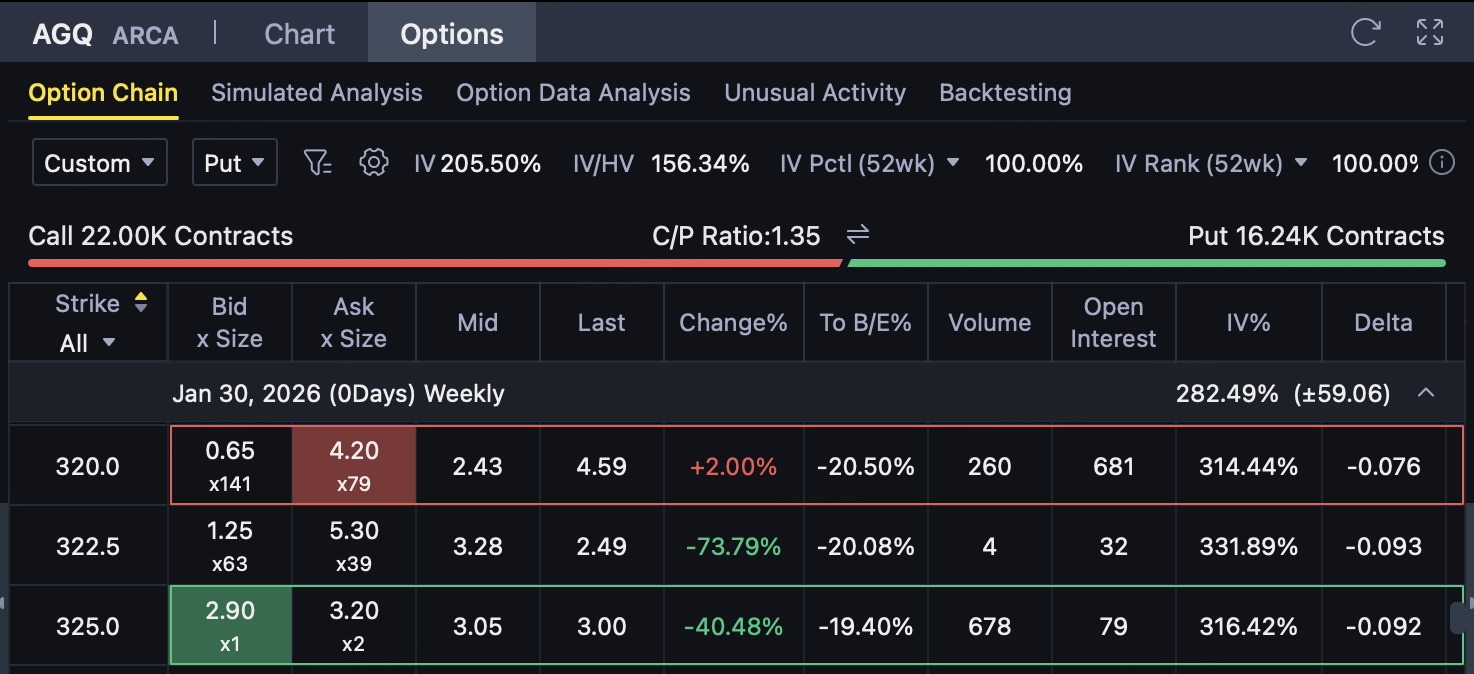Select the Backtesting tab
The width and height of the screenshot is (1474, 674).
click(1005, 93)
